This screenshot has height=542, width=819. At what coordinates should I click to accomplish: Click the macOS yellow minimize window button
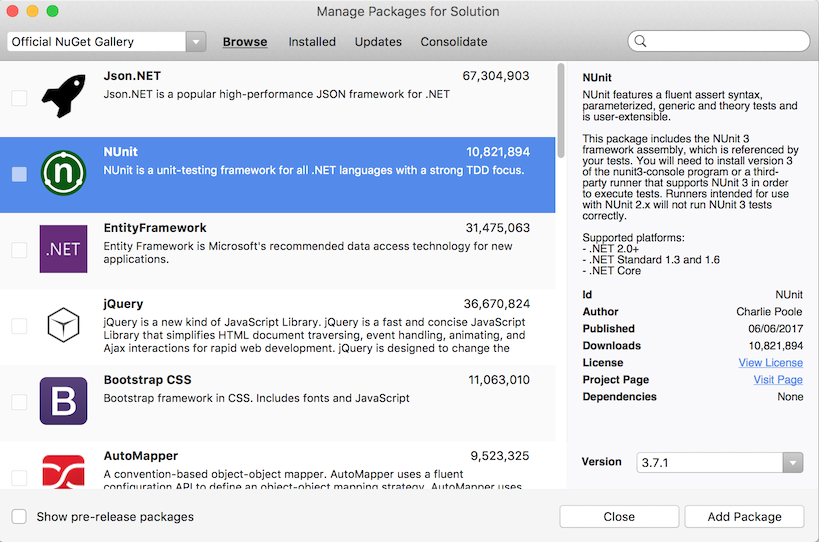[x=32, y=11]
